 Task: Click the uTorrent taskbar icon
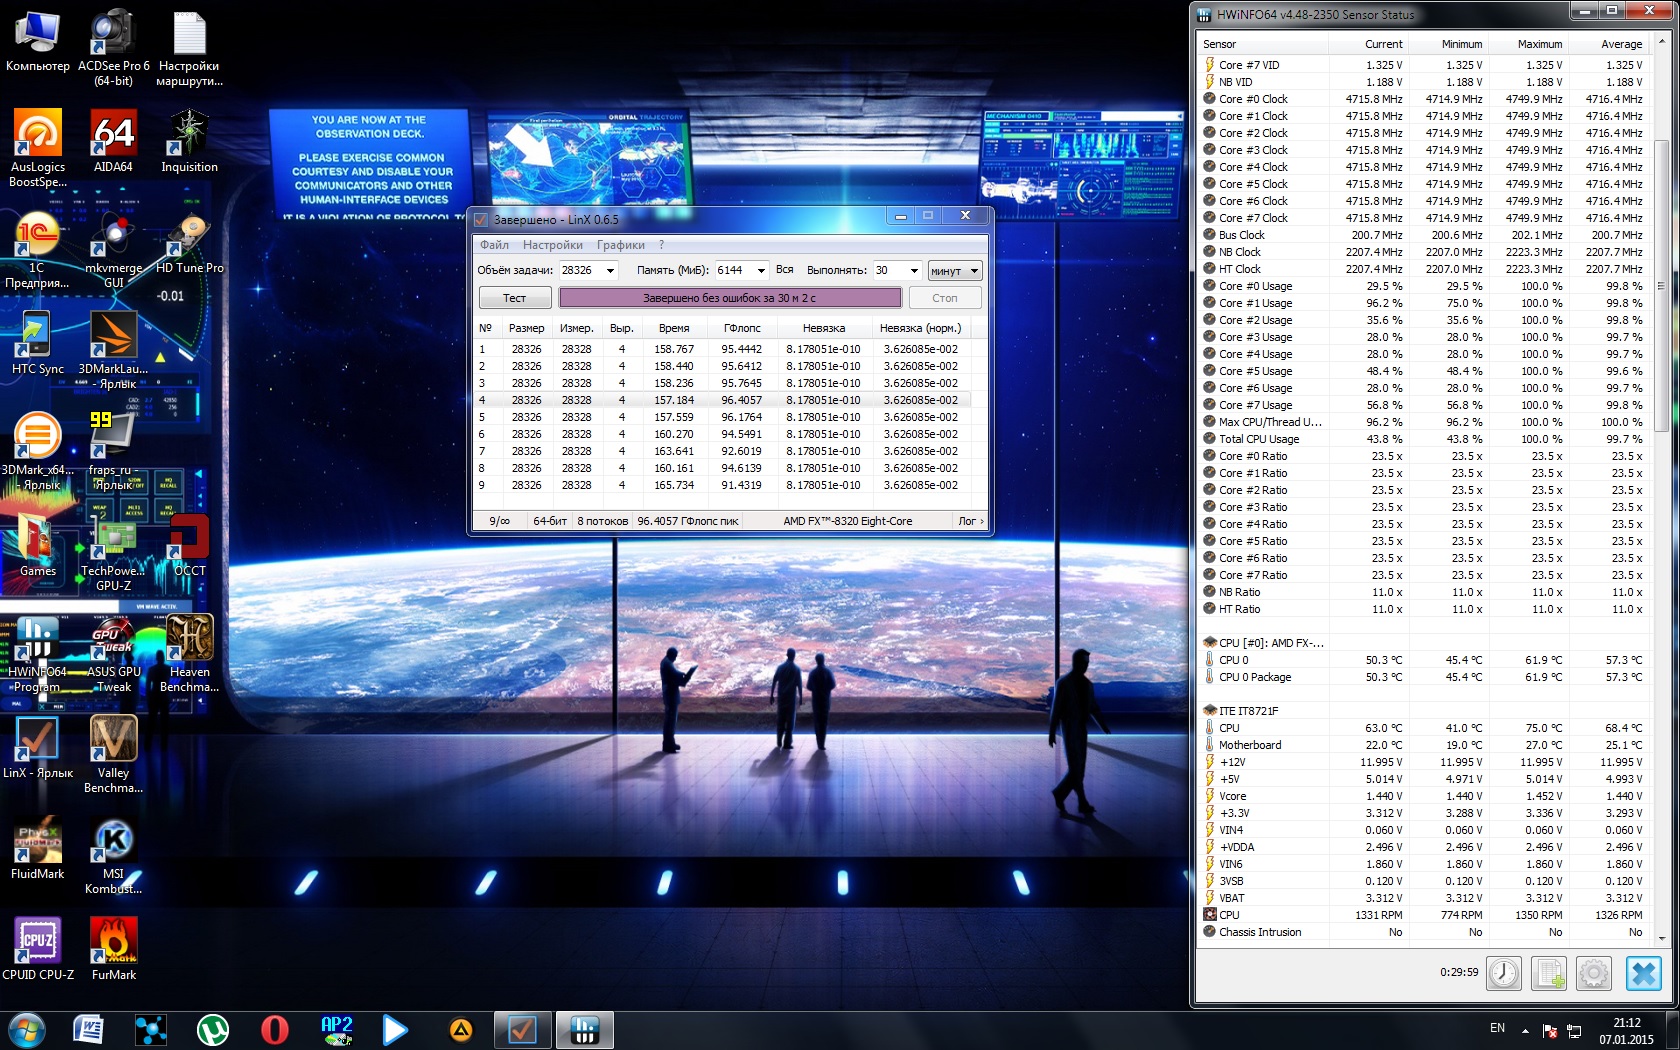[x=212, y=1029]
